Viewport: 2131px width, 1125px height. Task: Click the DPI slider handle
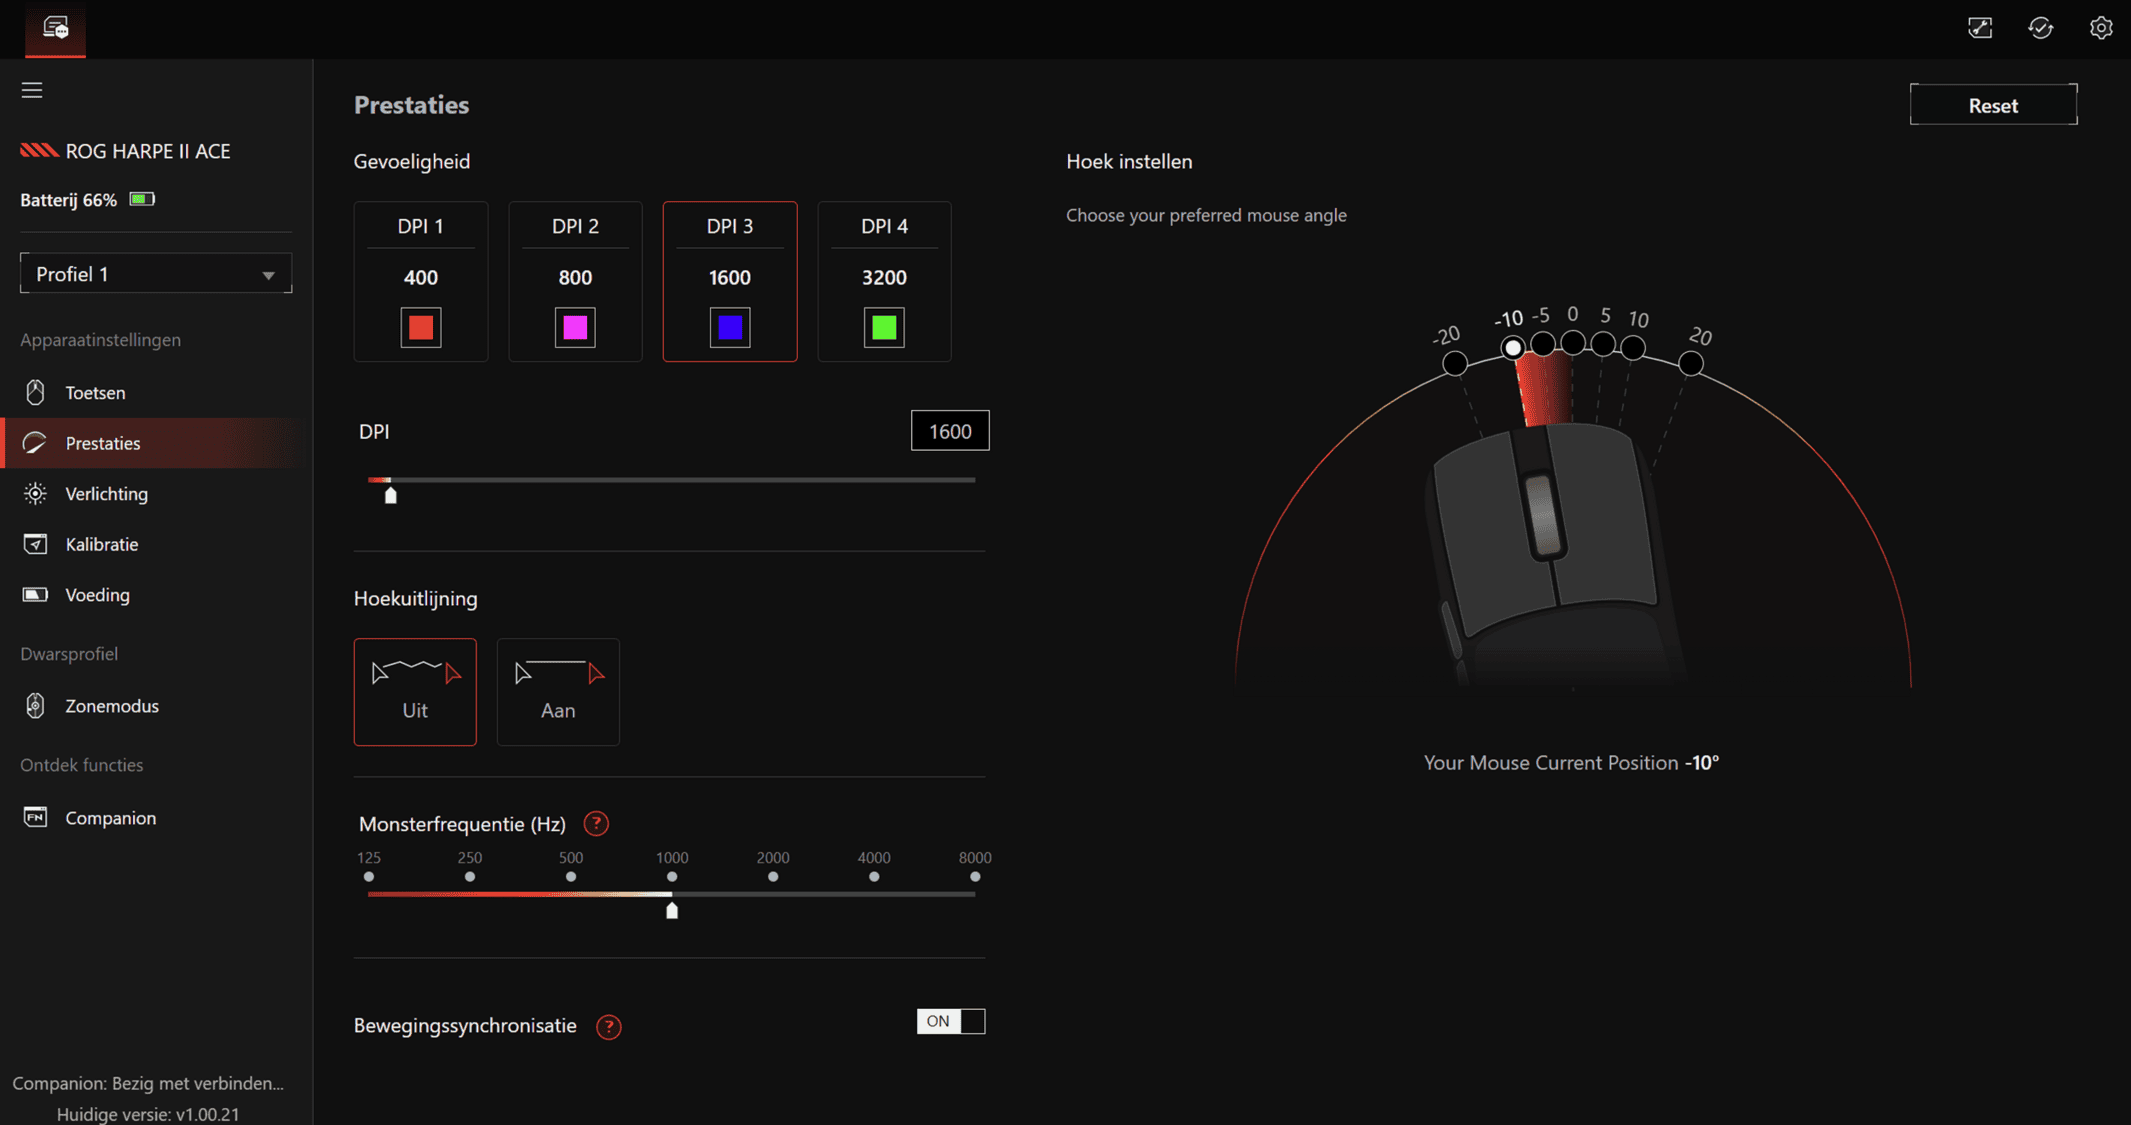391,495
